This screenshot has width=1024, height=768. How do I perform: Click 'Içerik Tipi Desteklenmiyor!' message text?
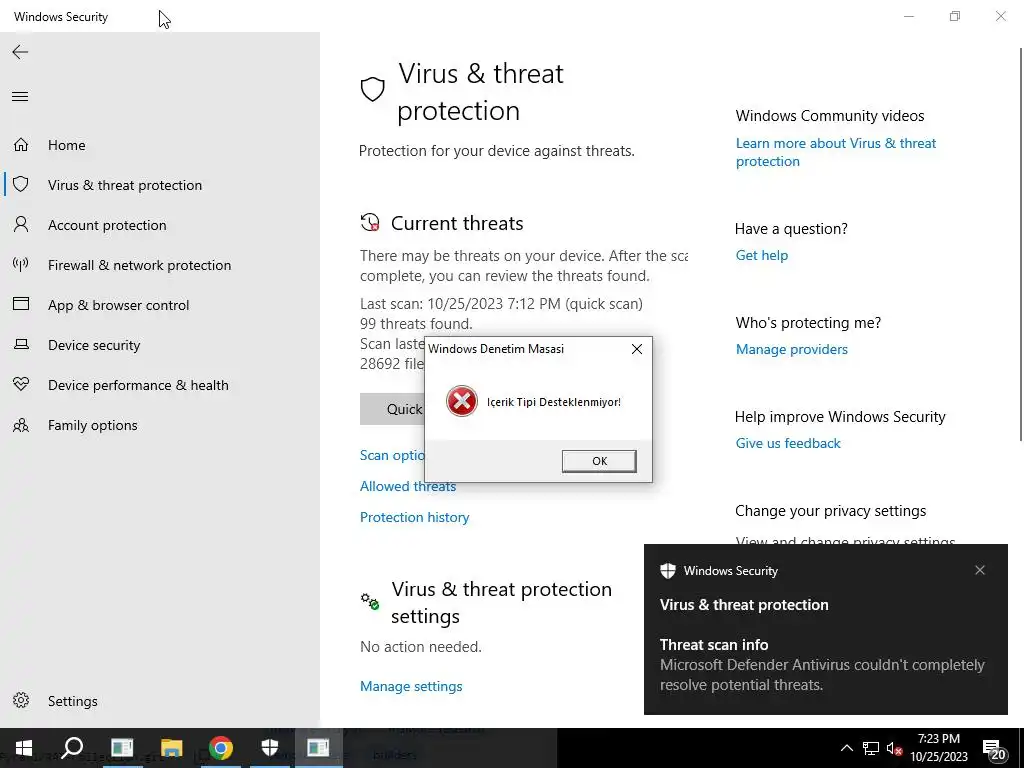[x=554, y=402]
